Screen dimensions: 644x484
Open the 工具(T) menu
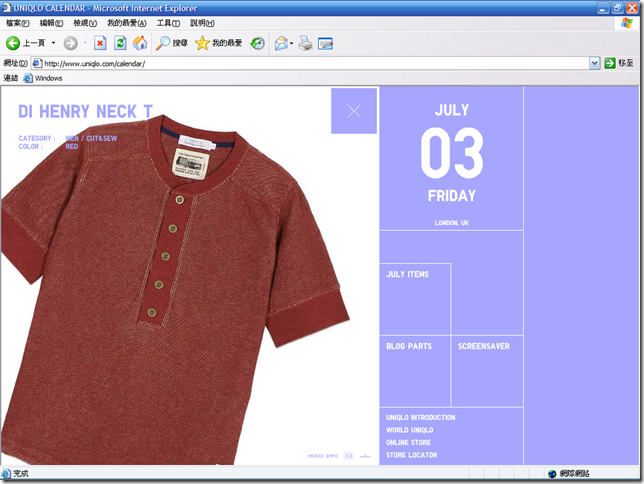(x=168, y=23)
